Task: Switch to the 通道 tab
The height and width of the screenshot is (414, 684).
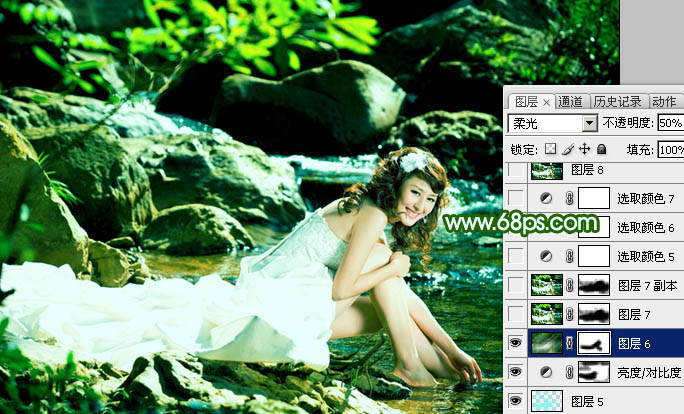Action: [571, 102]
